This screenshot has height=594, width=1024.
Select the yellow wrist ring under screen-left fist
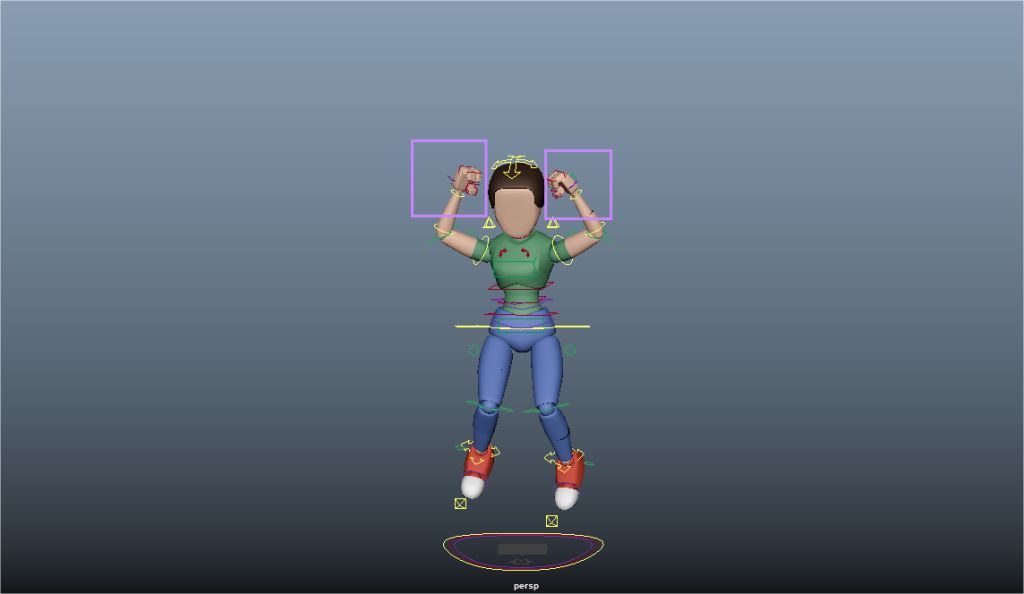[x=458, y=193]
